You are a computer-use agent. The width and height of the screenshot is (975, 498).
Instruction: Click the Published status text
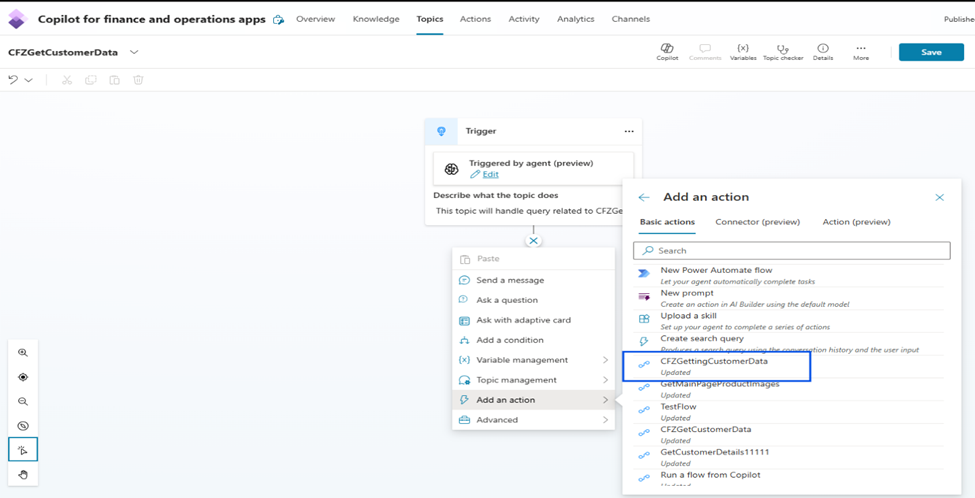(x=959, y=19)
